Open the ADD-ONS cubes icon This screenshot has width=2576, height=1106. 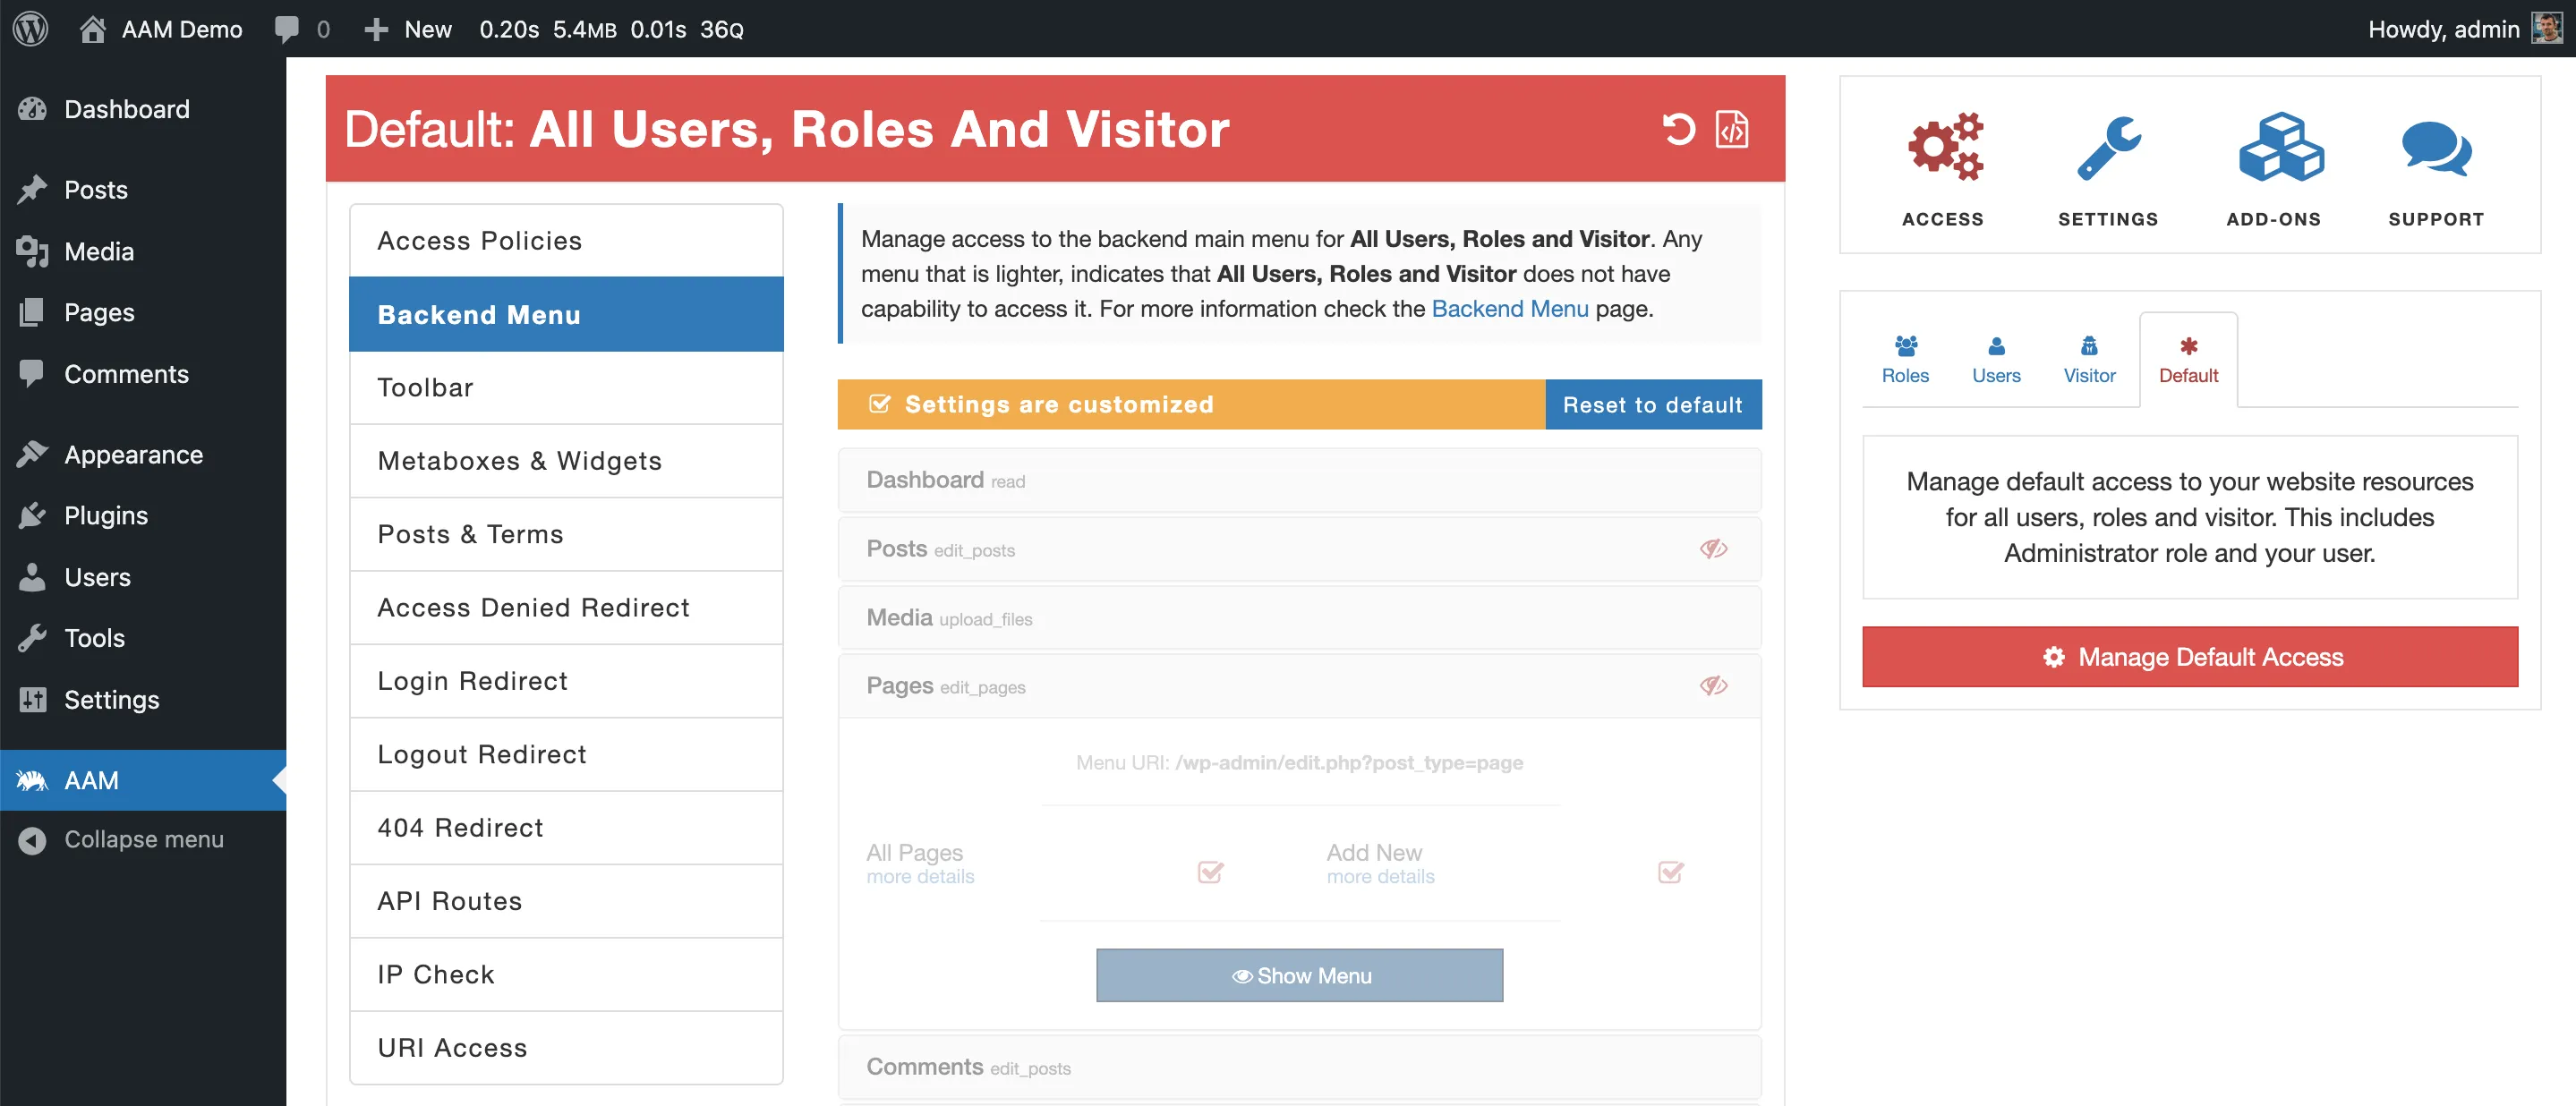pyautogui.click(x=2280, y=146)
